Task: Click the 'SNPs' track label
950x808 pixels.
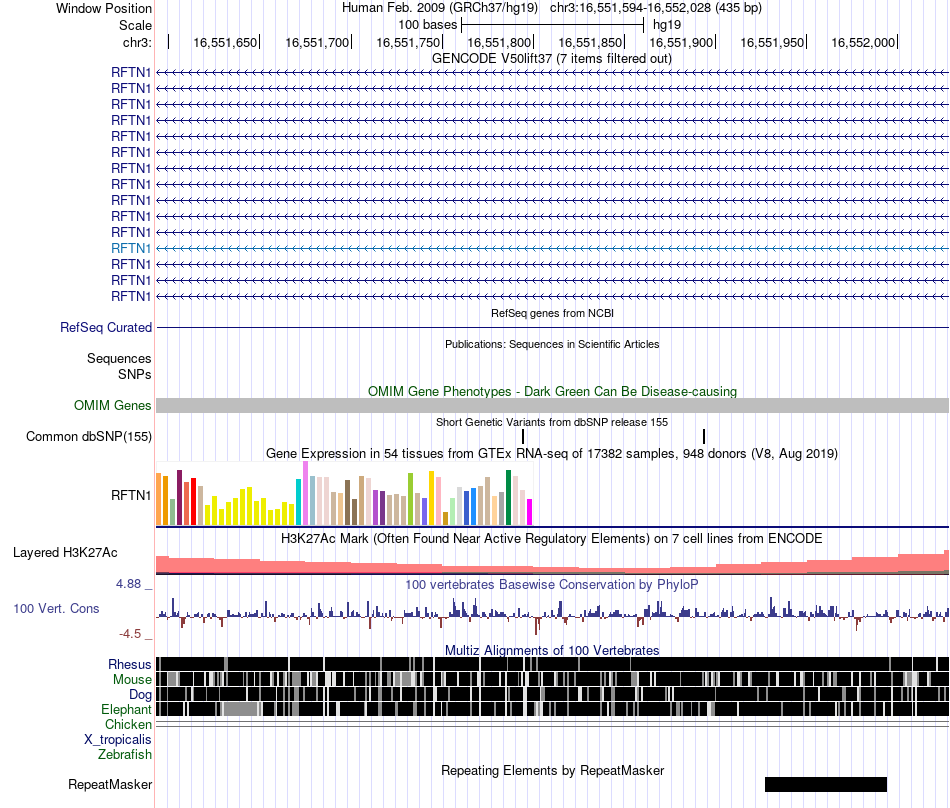Action: click(x=135, y=374)
